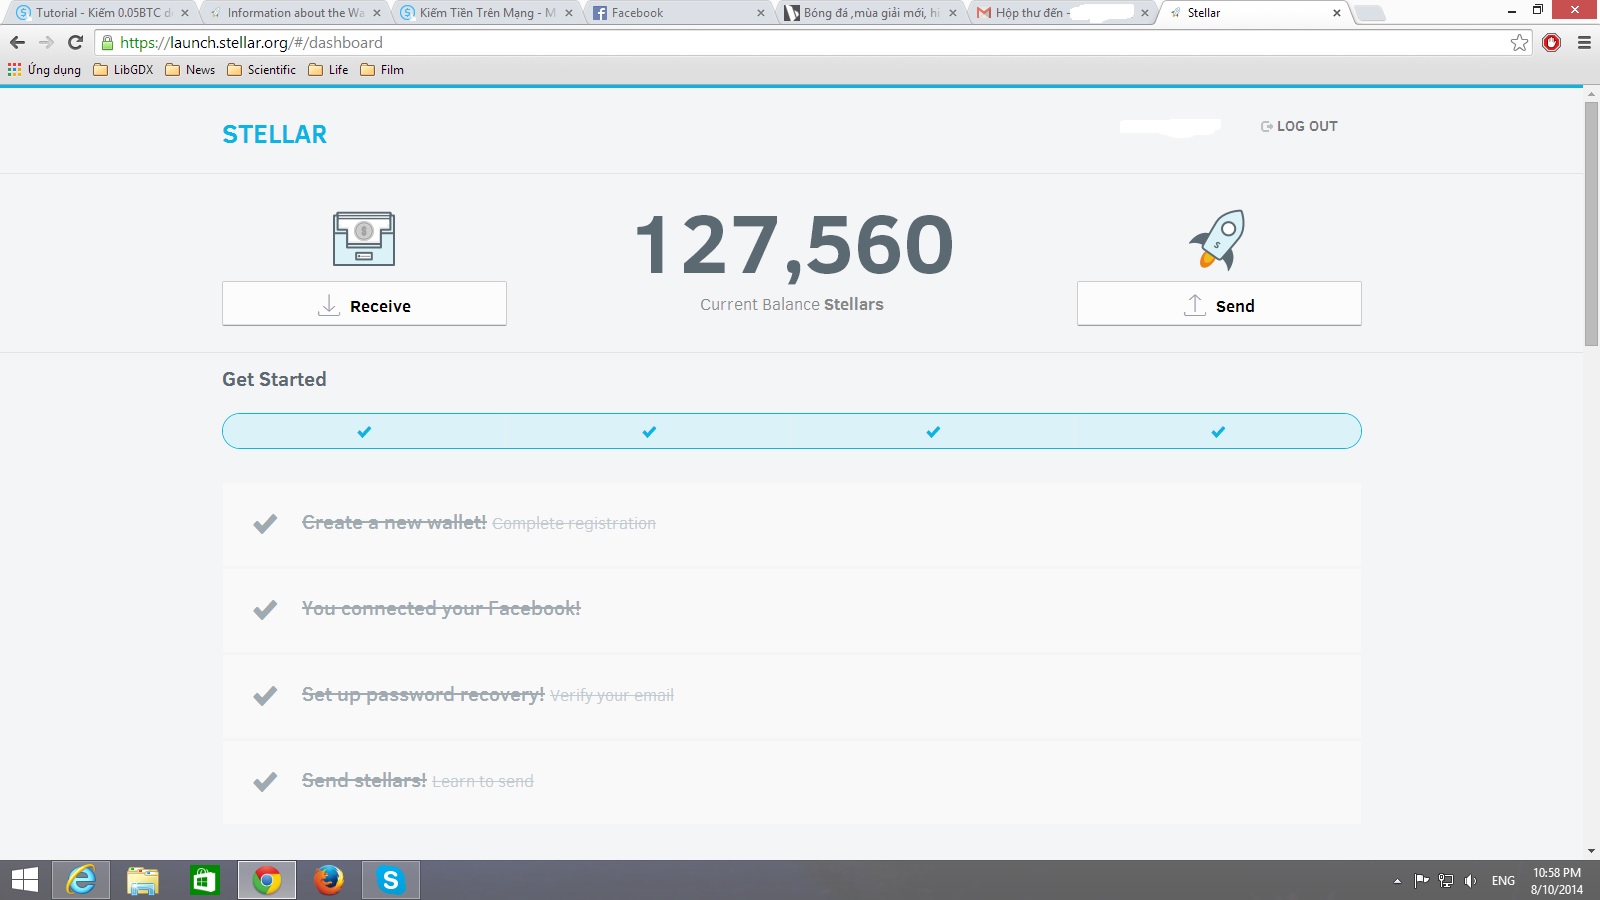Click checkmark beside You connected your Facebook
The height and width of the screenshot is (900, 1600).
265,610
